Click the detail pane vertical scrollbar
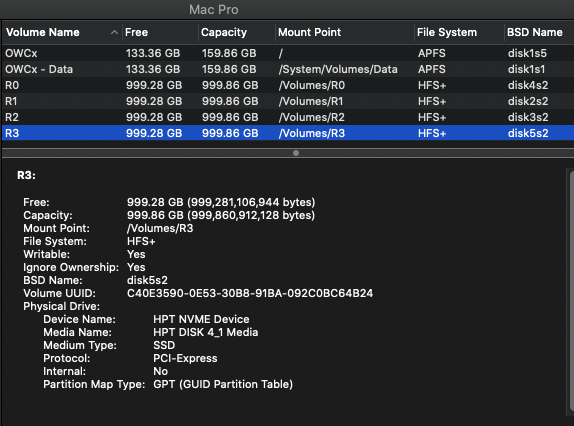Screen dimensions: 574x426 point(570,289)
